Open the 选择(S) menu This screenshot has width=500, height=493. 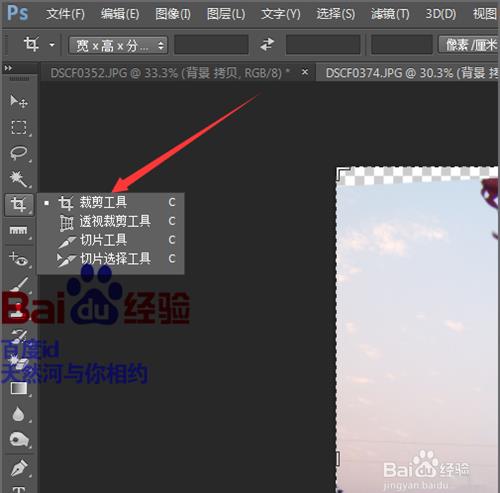(336, 14)
